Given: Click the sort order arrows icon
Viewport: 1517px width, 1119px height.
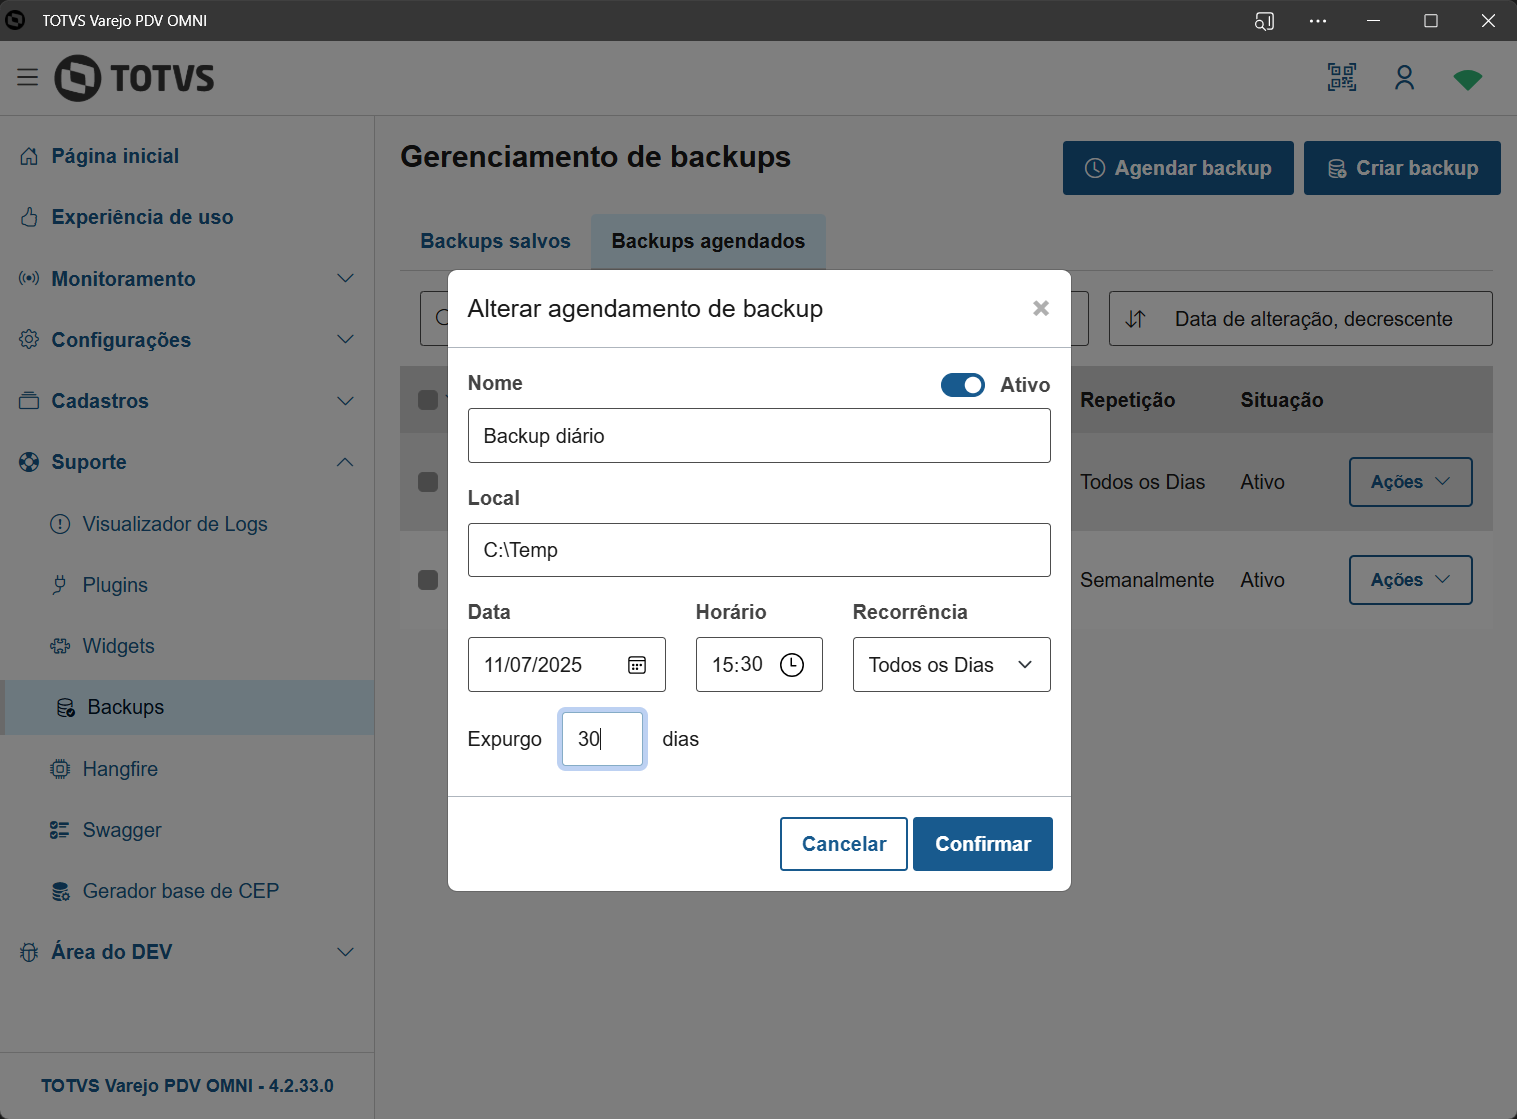Looking at the screenshot, I should (1135, 319).
